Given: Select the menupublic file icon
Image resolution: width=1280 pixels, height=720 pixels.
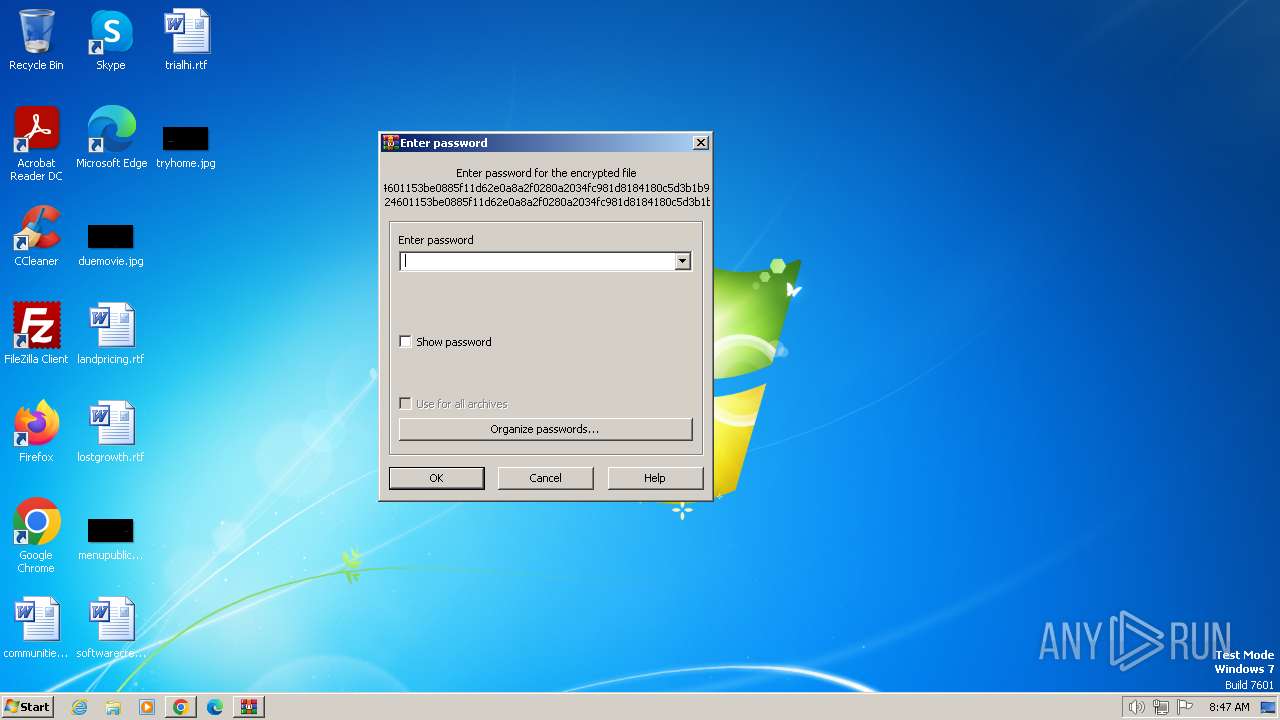Looking at the screenshot, I should tap(111, 539).
